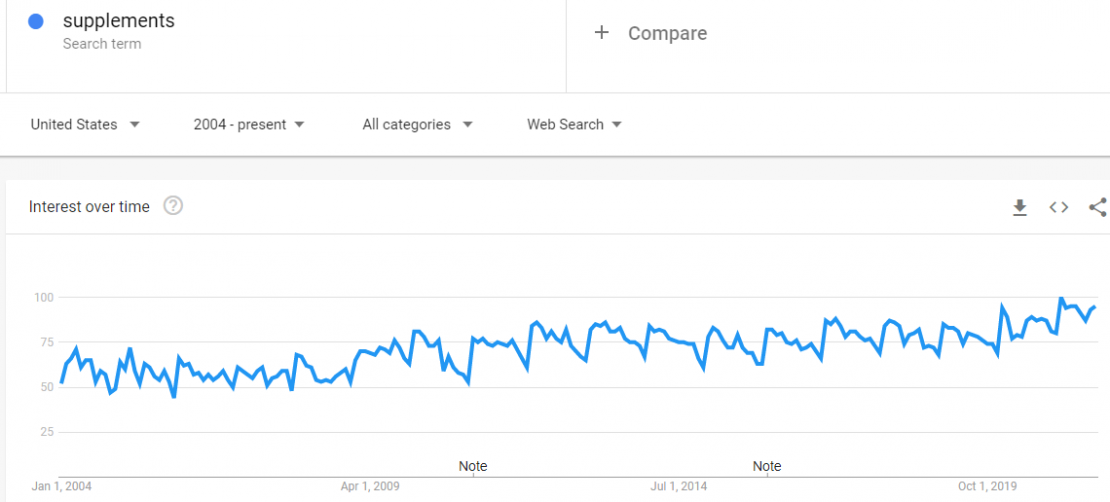Click the first Note marker on timeline
This screenshot has width=1110, height=502.
[473, 467]
